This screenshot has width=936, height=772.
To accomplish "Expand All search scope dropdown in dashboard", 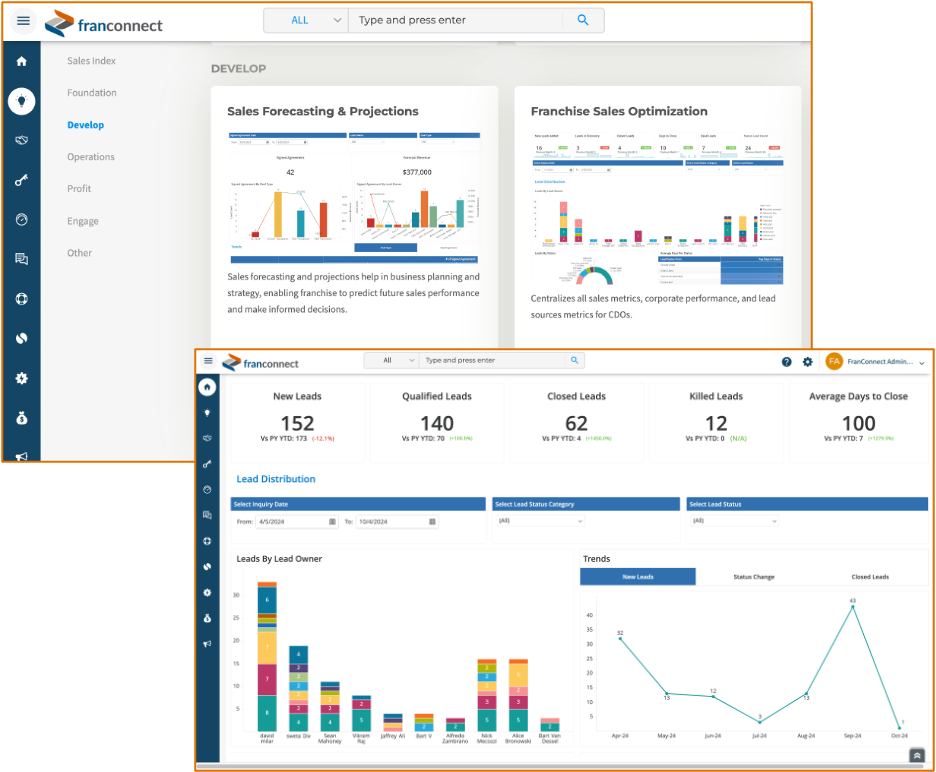I will click(x=392, y=360).
